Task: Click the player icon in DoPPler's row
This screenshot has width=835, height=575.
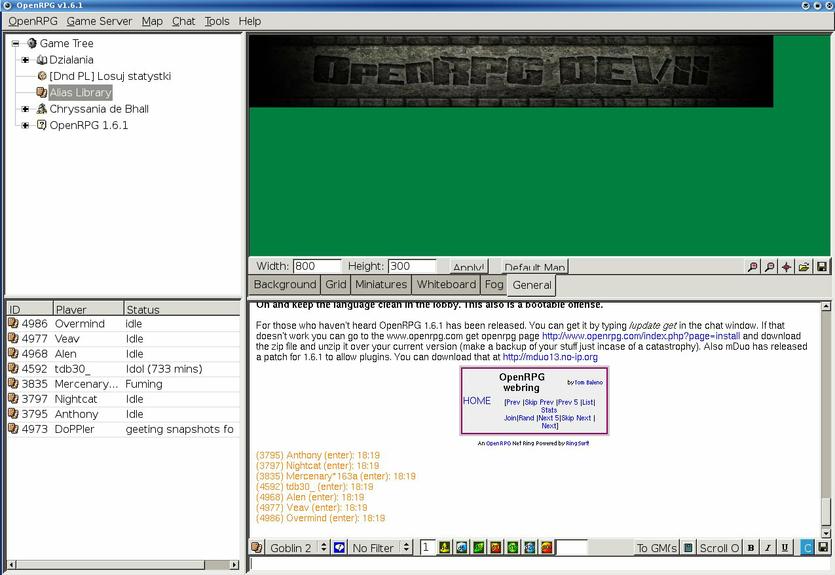Action: coord(13,429)
